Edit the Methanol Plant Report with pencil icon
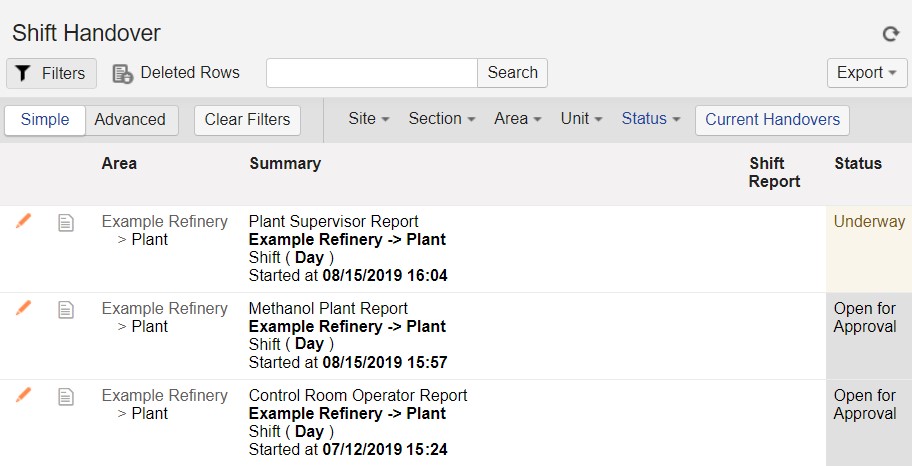The image size is (912, 466). point(23,308)
